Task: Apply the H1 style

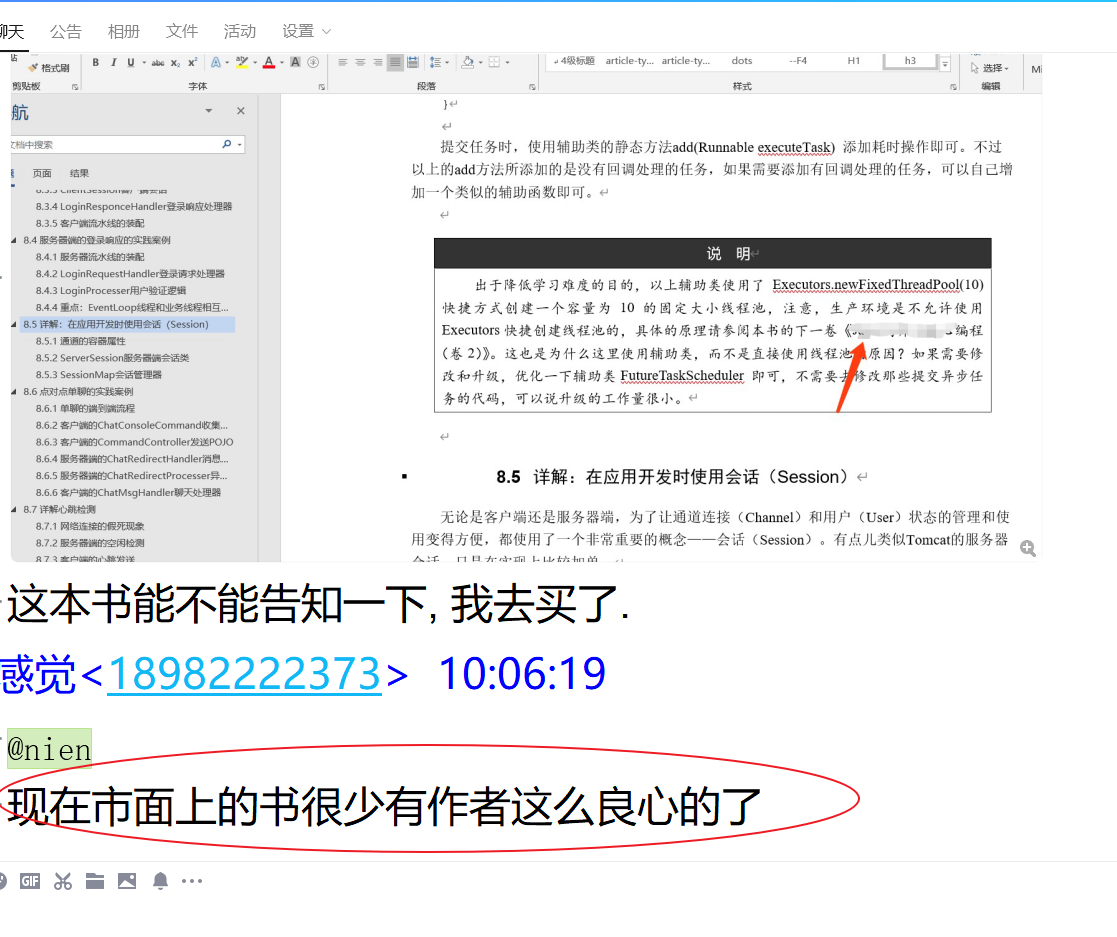Action: pos(853,61)
